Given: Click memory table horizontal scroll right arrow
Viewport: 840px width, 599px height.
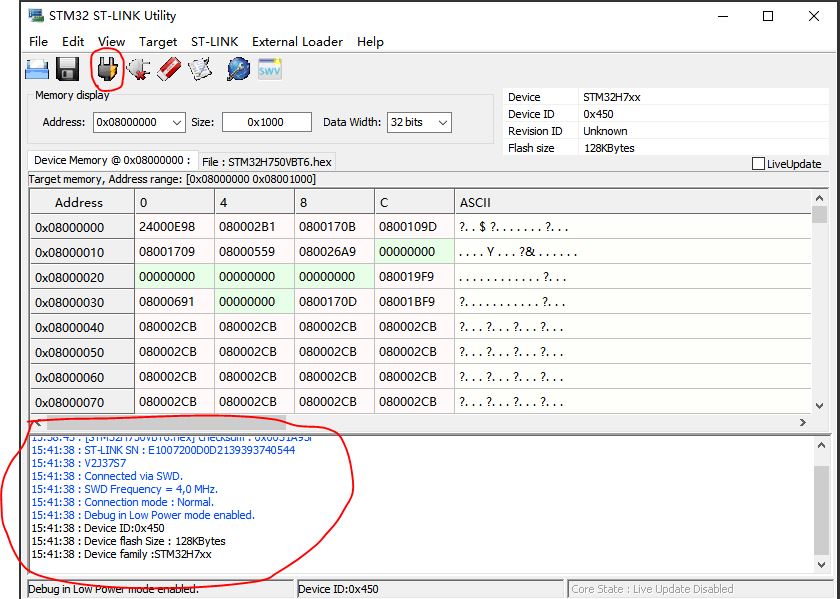Looking at the screenshot, I should point(802,422).
